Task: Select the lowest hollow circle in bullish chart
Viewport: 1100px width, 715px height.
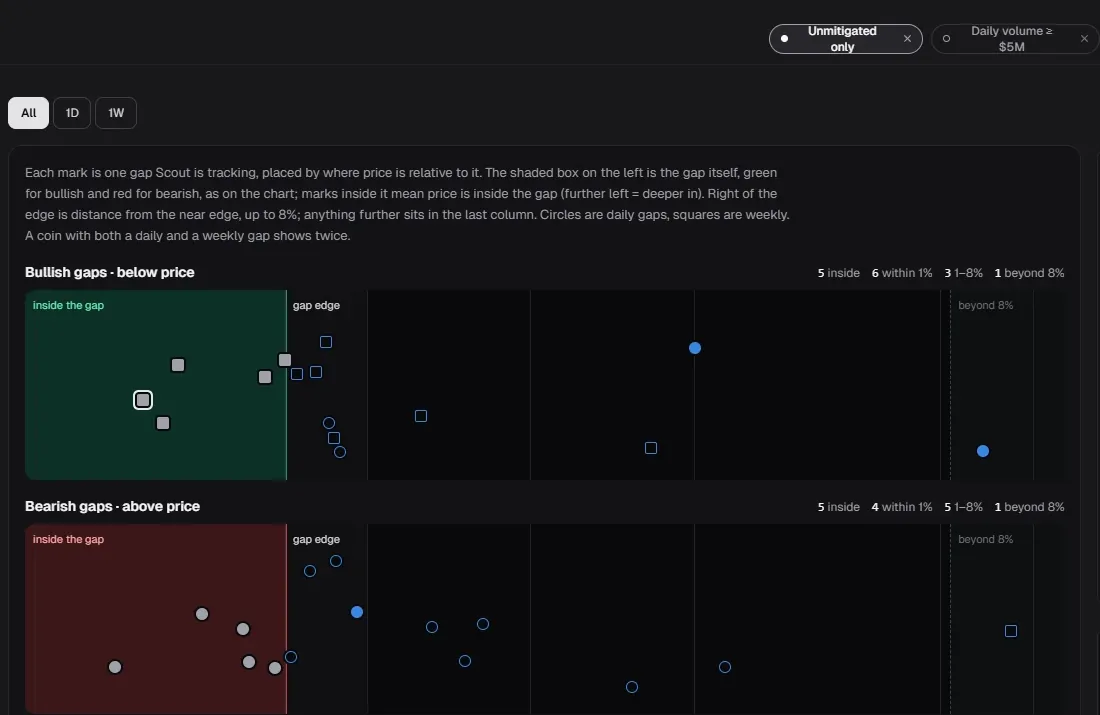Action: pos(340,453)
